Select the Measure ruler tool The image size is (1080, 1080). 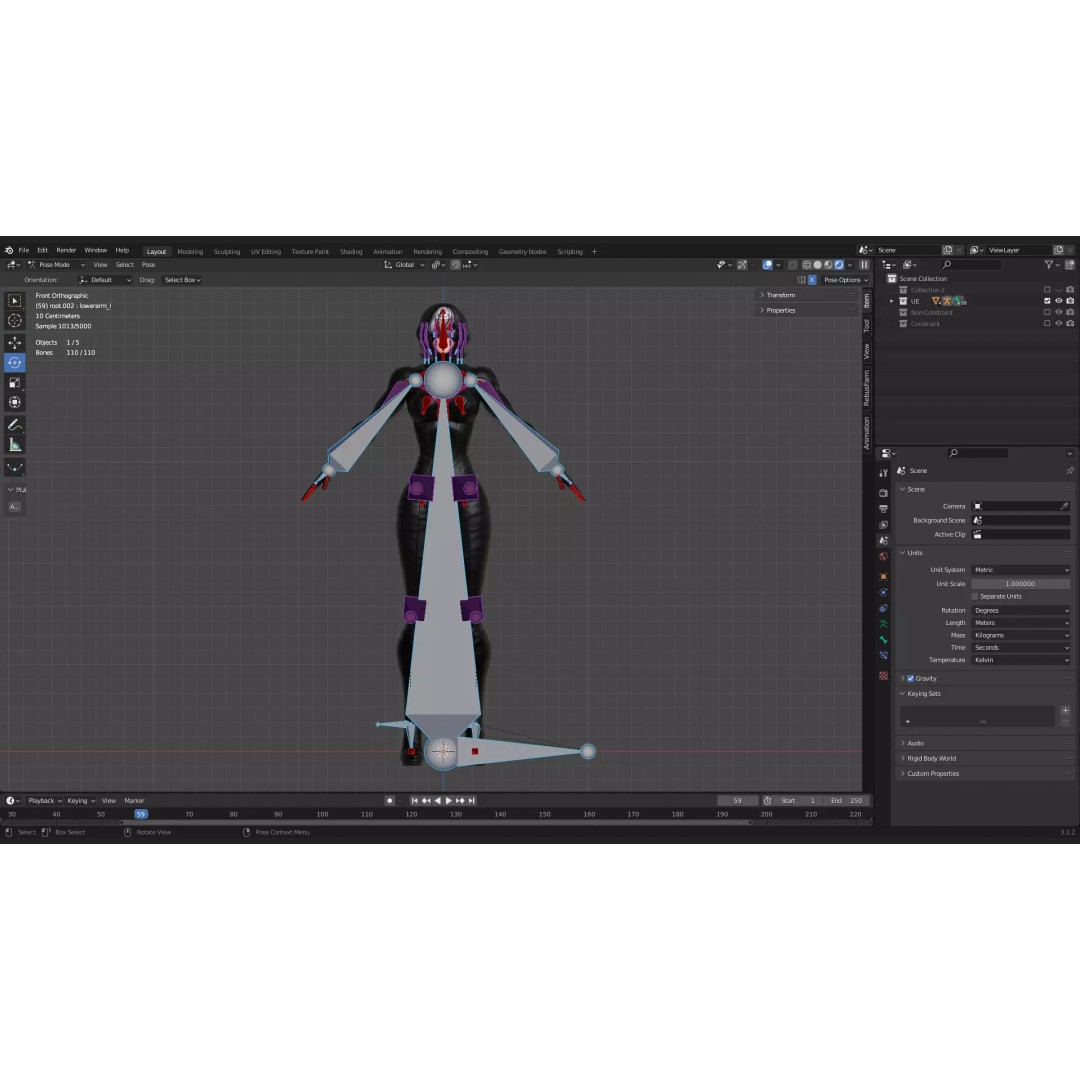pyautogui.click(x=14, y=446)
